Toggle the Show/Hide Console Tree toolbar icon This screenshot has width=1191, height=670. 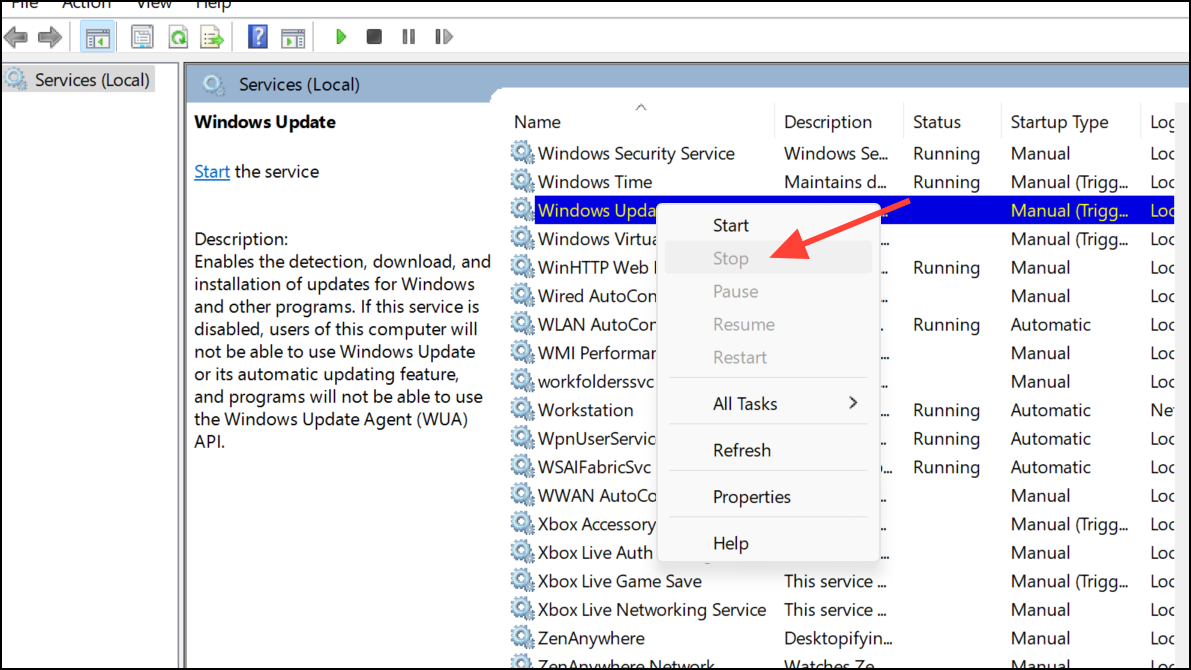(x=97, y=36)
